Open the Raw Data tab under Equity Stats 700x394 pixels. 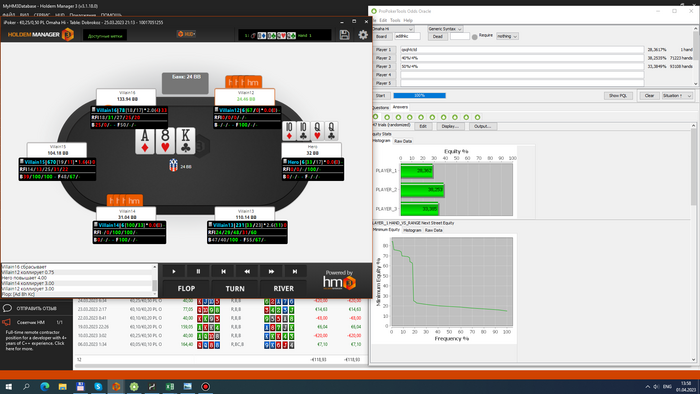point(403,141)
